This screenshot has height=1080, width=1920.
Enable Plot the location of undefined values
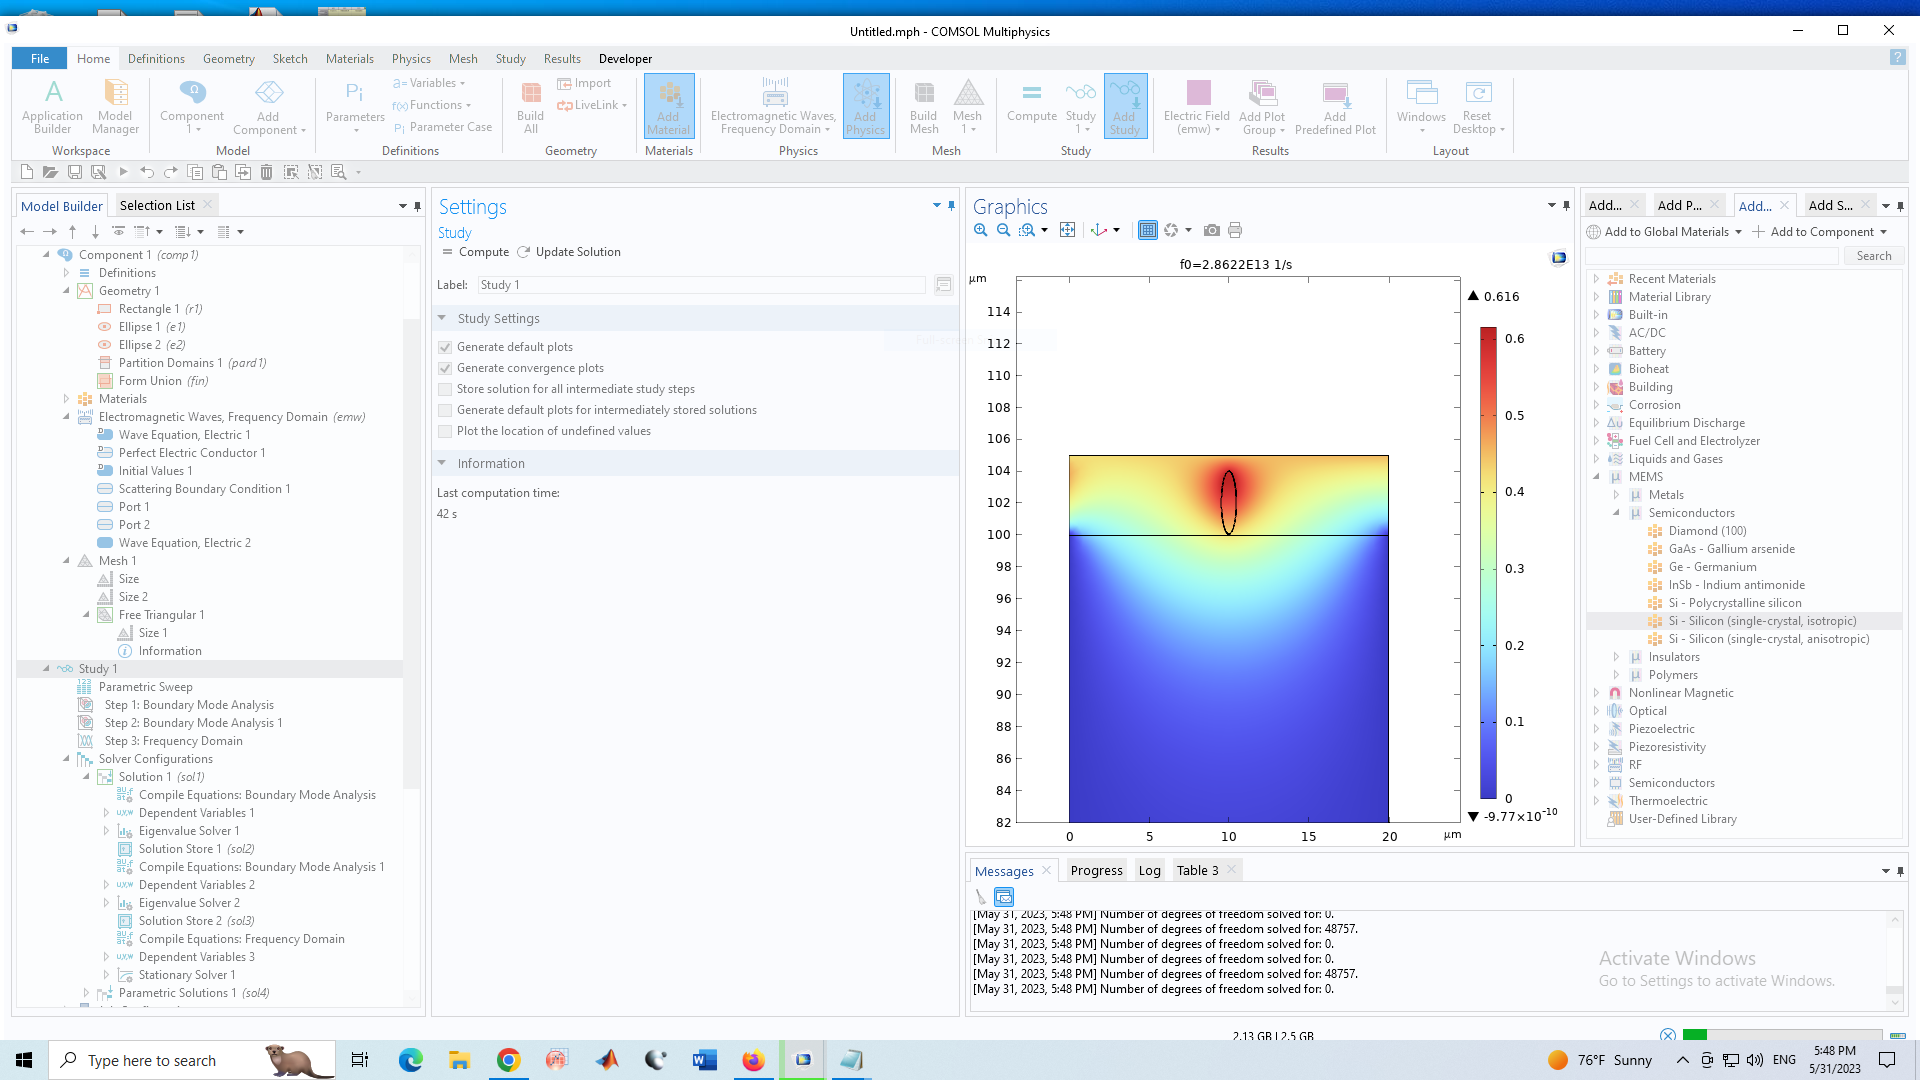click(x=445, y=431)
